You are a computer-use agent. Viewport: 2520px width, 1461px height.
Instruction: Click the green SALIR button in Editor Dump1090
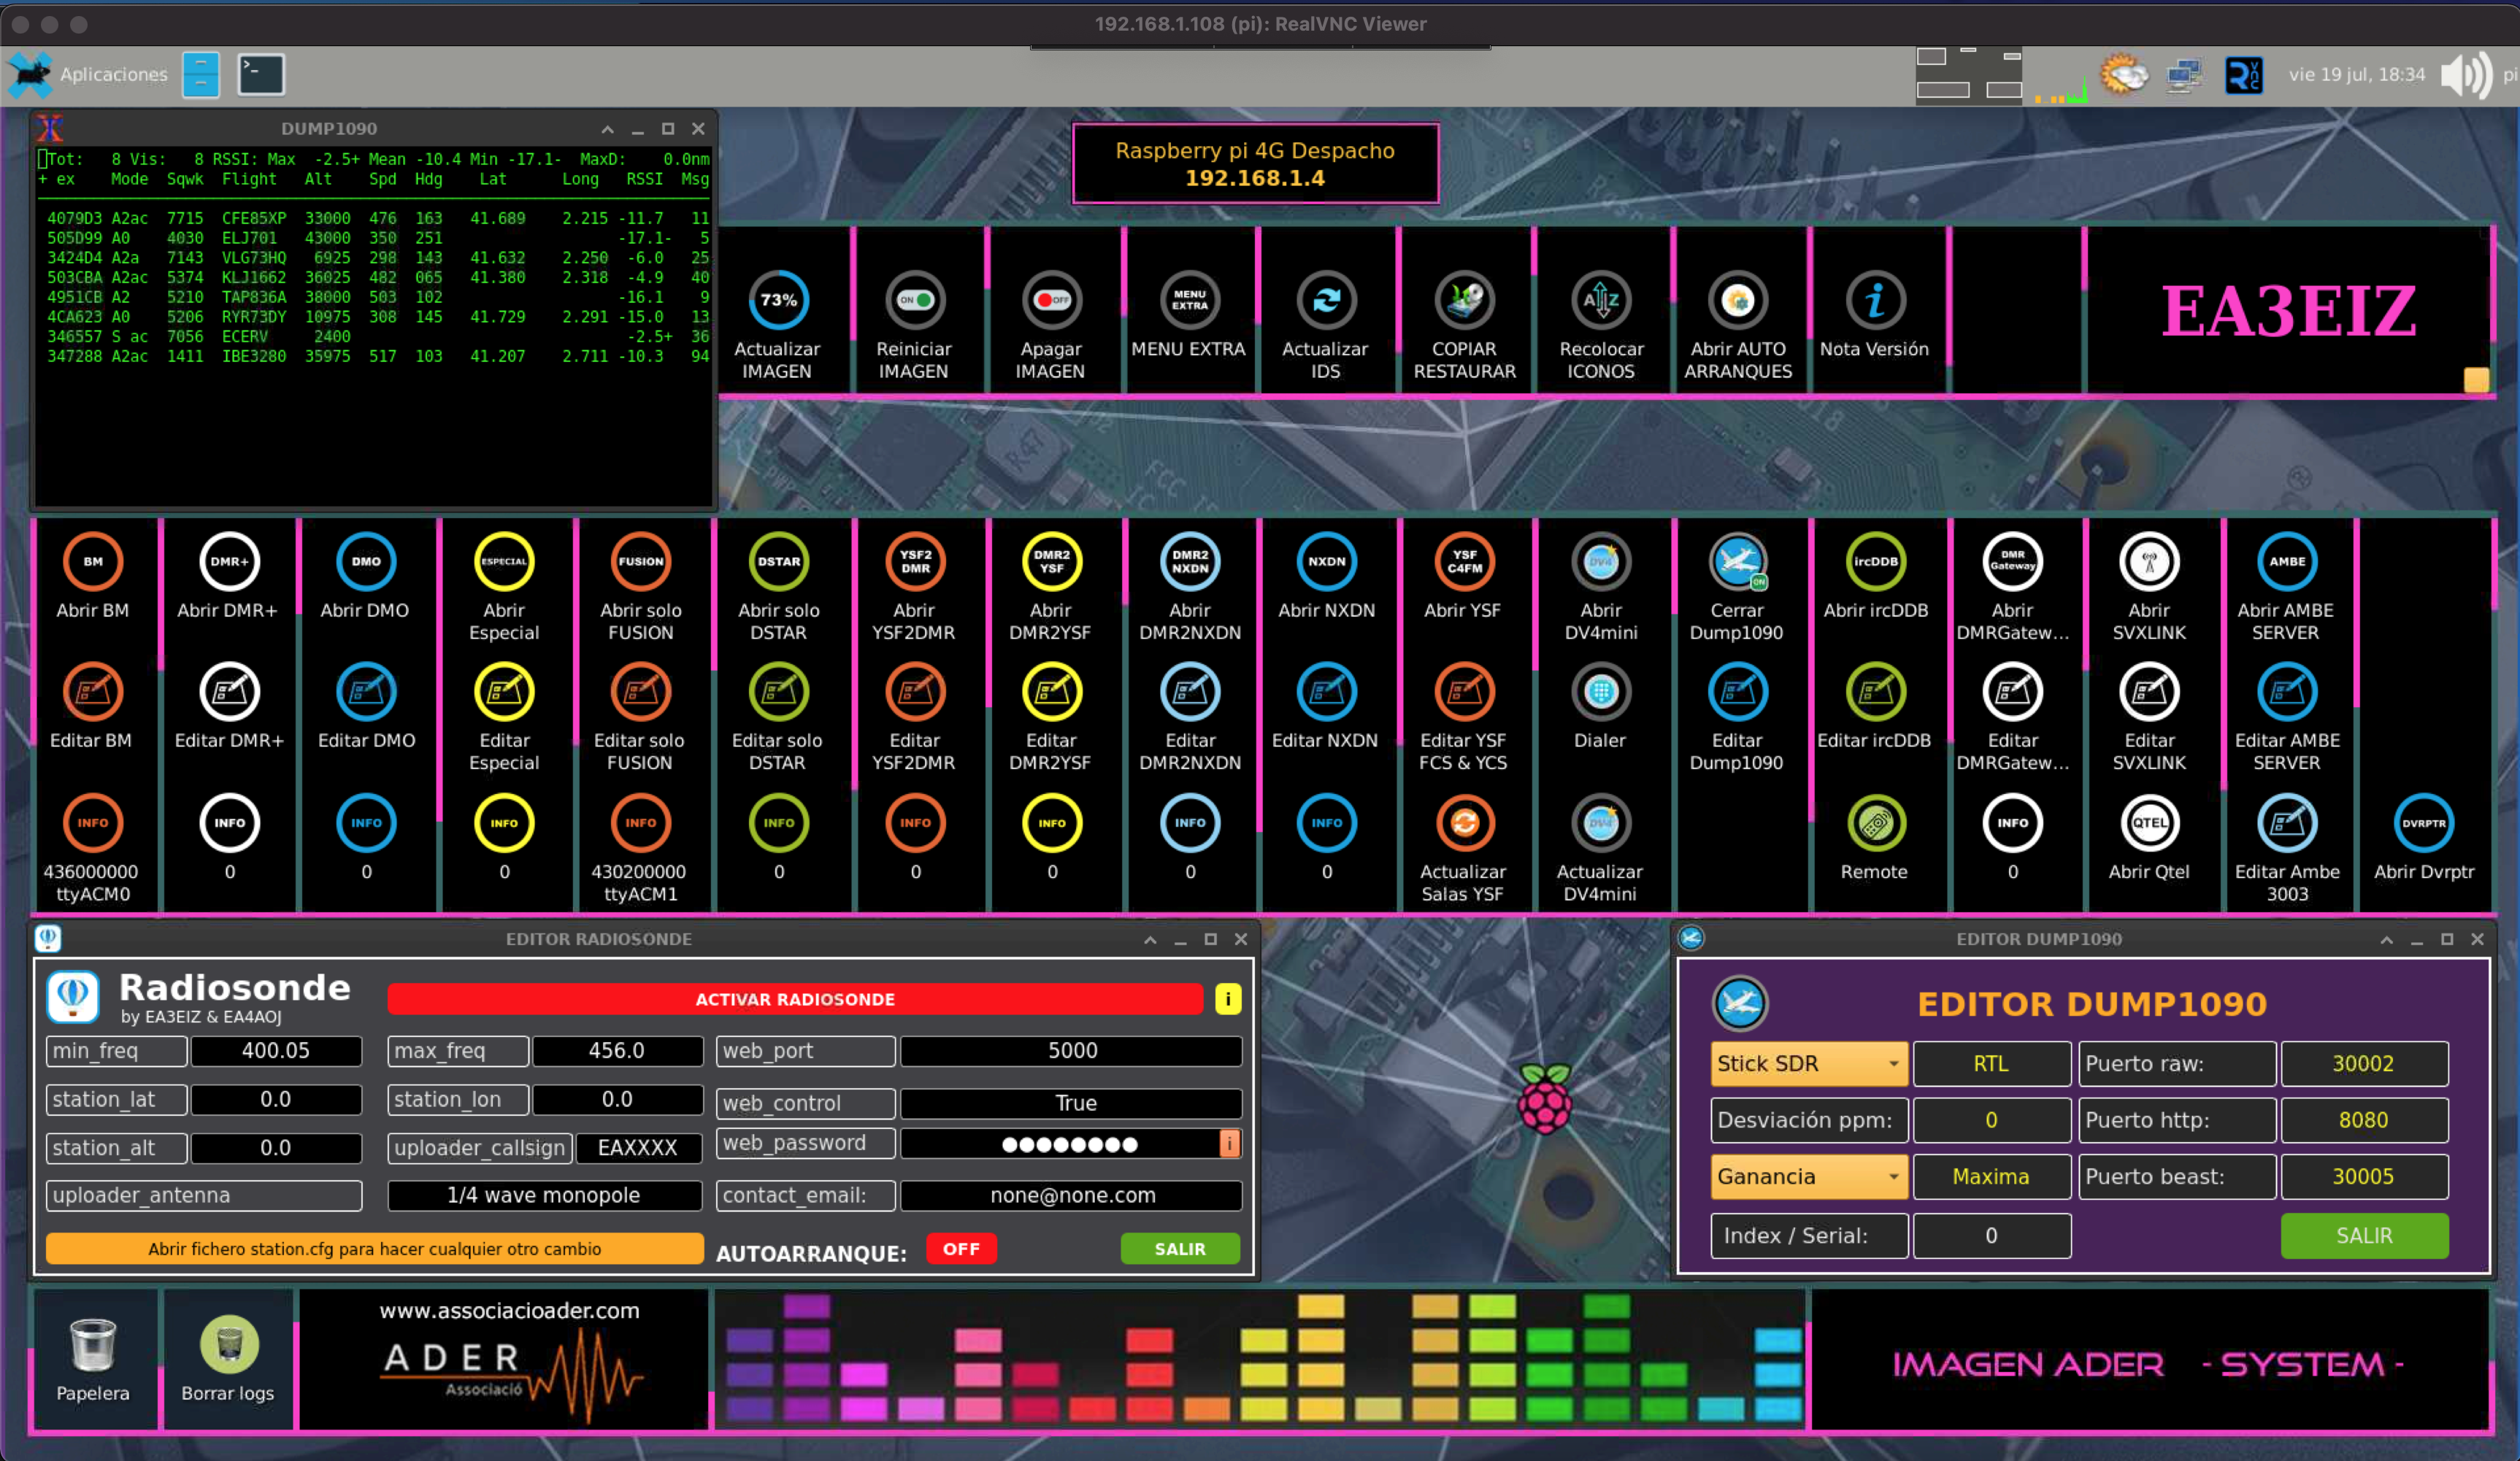tap(2363, 1235)
